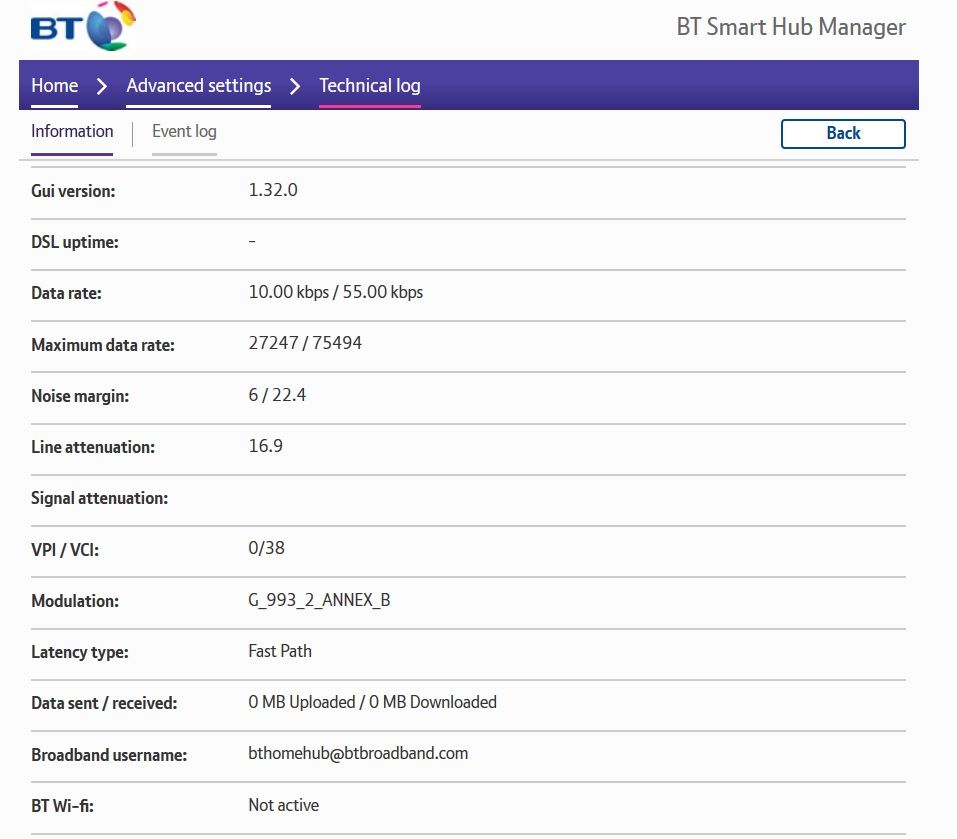Select Gui version value 1.32.0
The height and width of the screenshot is (839, 957).
coord(273,190)
